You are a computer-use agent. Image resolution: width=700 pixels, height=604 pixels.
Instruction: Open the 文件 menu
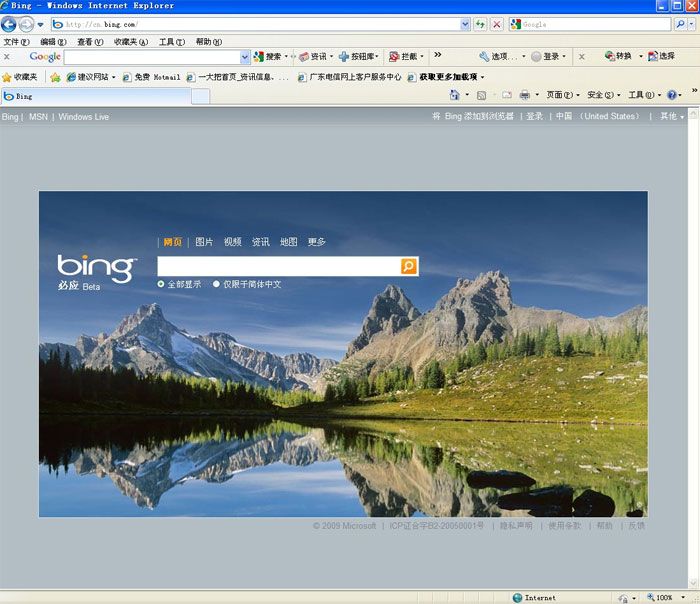tap(17, 42)
